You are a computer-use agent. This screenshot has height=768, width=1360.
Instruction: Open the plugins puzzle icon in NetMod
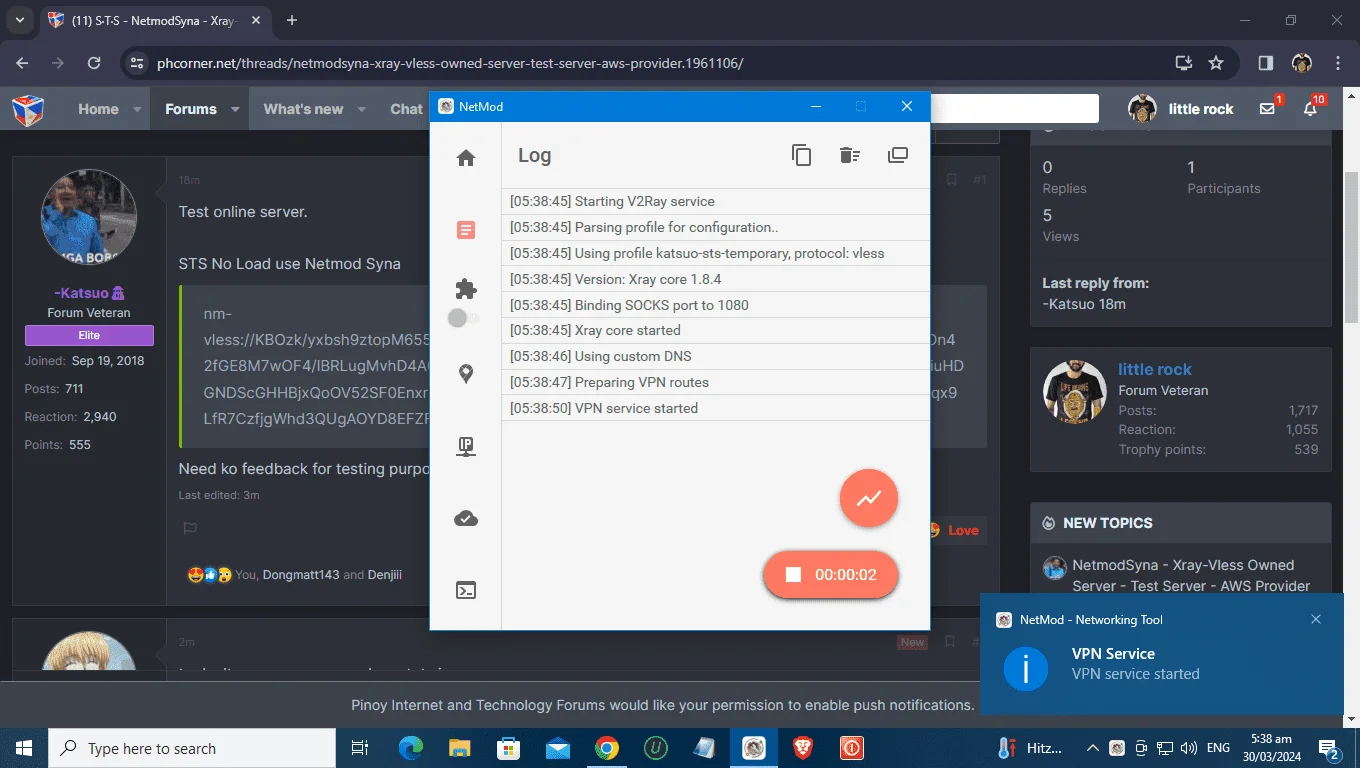point(466,289)
